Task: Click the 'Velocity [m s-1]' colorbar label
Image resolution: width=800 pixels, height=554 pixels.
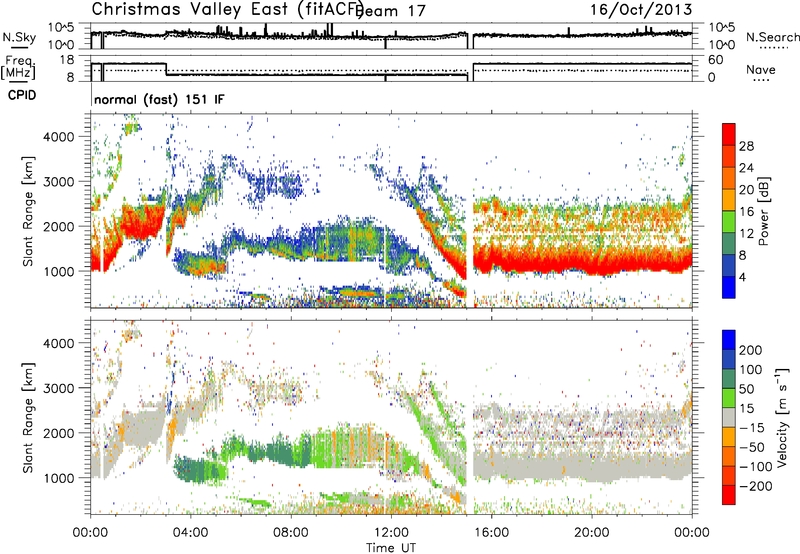Action: pos(782,417)
